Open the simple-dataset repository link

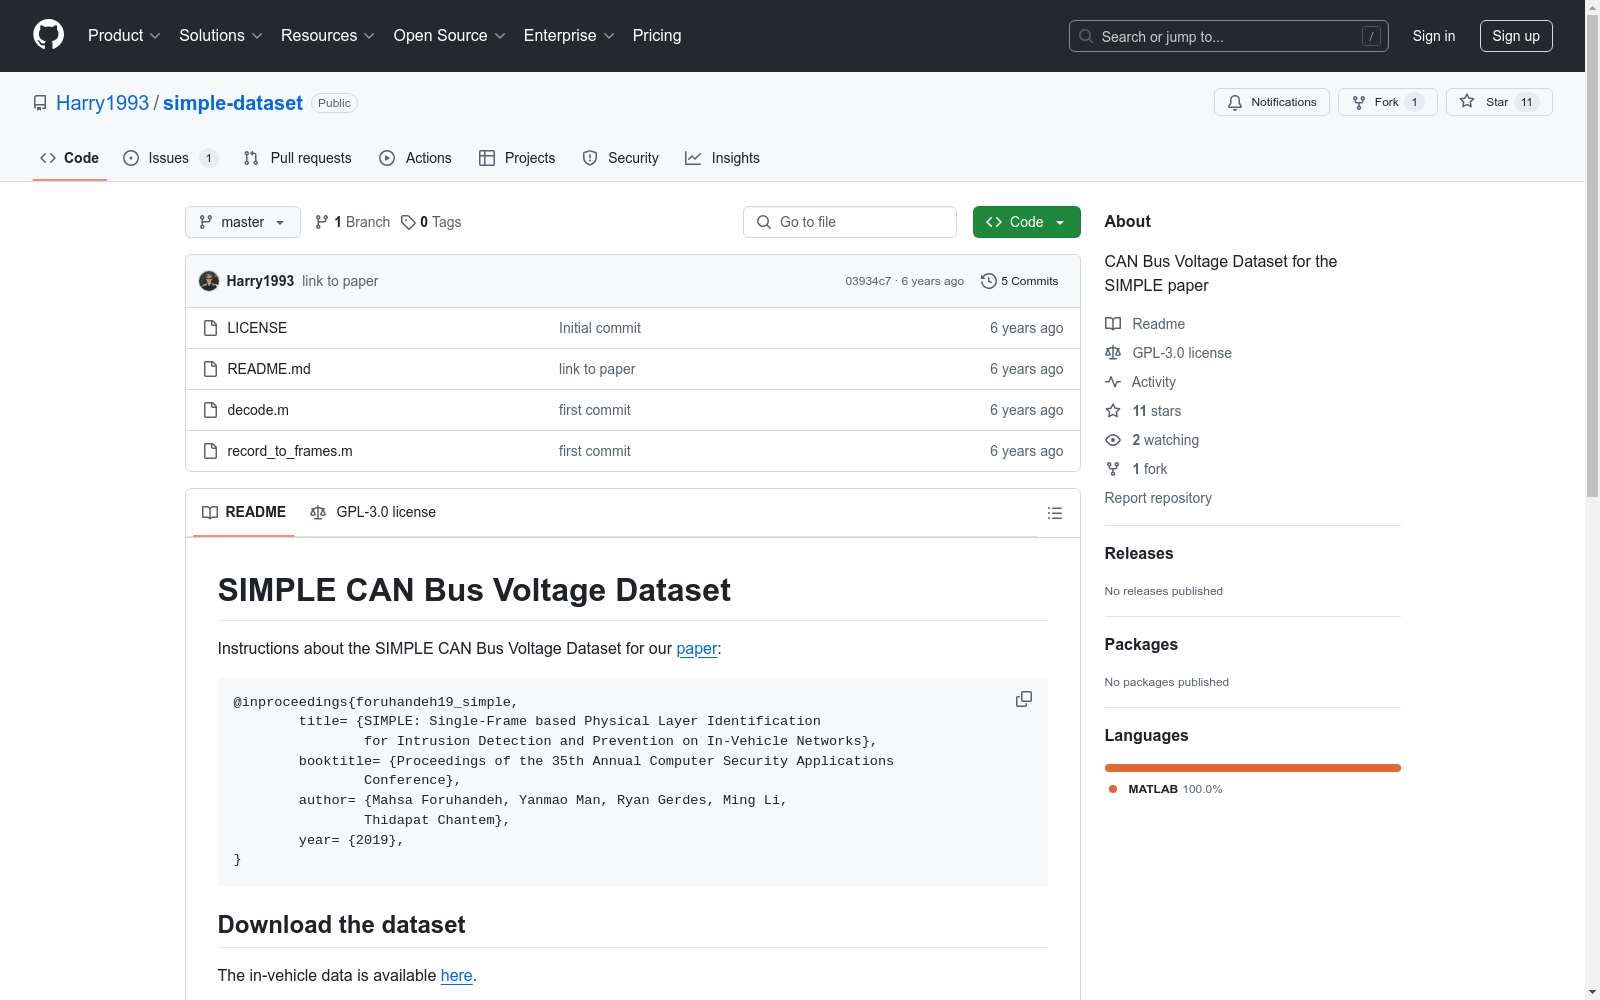[x=233, y=103]
